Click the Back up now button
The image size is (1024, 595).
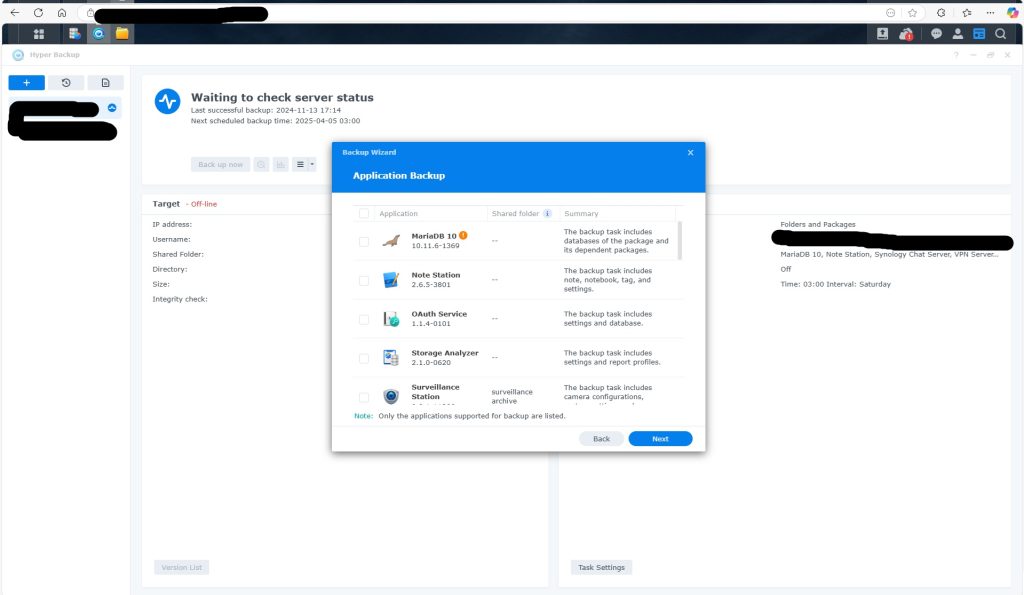221,165
